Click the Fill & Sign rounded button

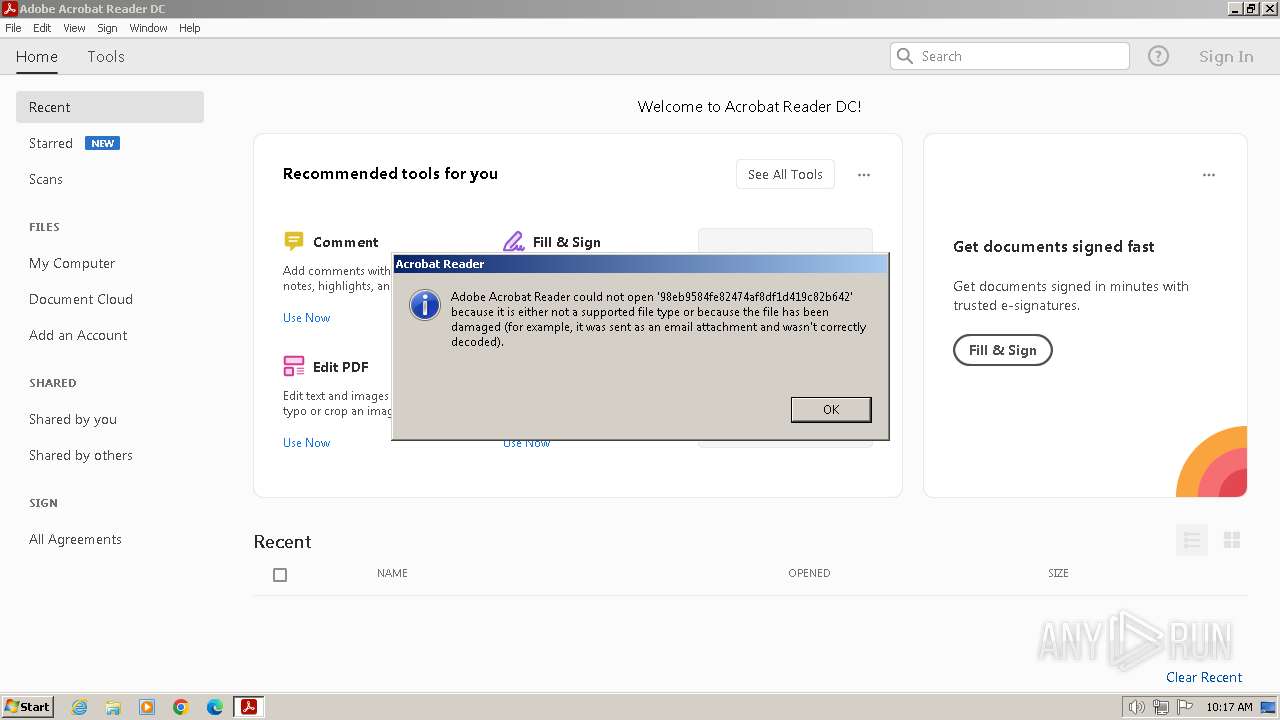point(1003,350)
